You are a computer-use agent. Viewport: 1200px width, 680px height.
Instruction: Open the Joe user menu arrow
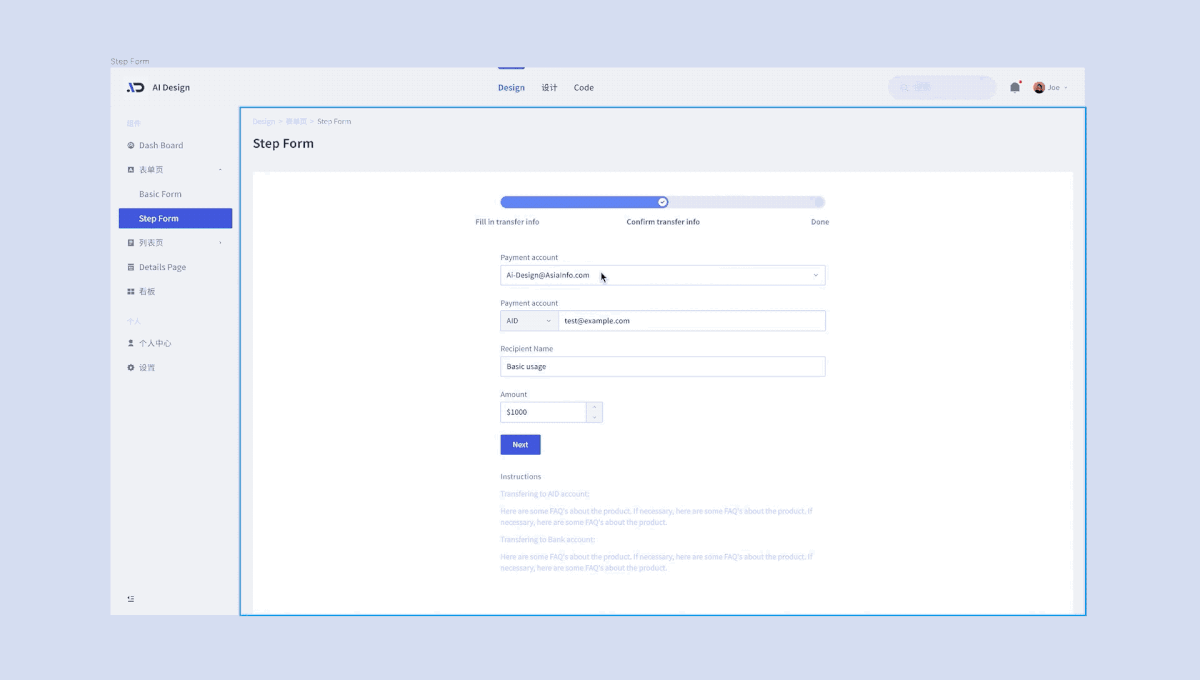click(1066, 88)
